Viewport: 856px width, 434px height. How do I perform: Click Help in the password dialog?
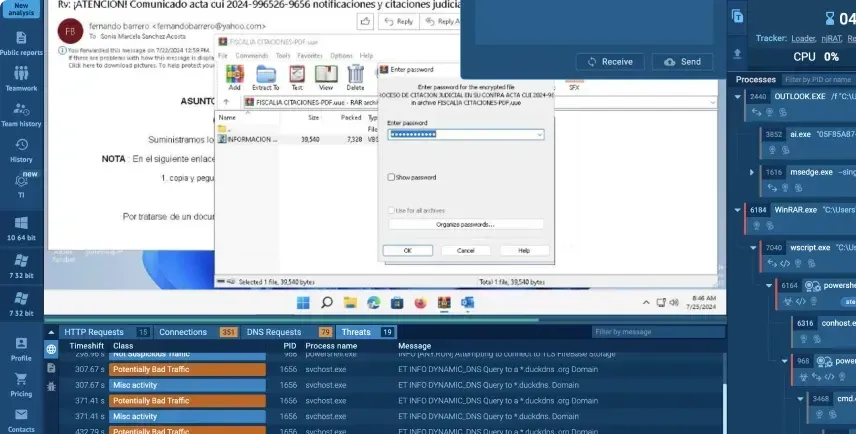pos(524,251)
